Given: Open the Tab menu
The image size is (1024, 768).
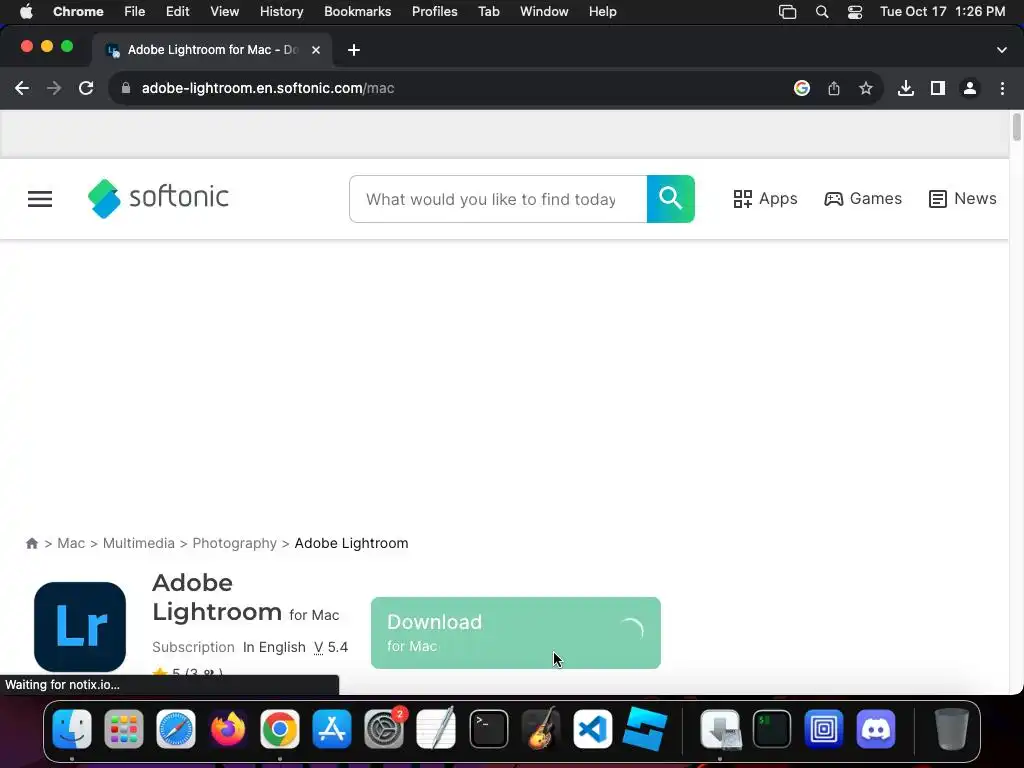Looking at the screenshot, I should (x=488, y=12).
